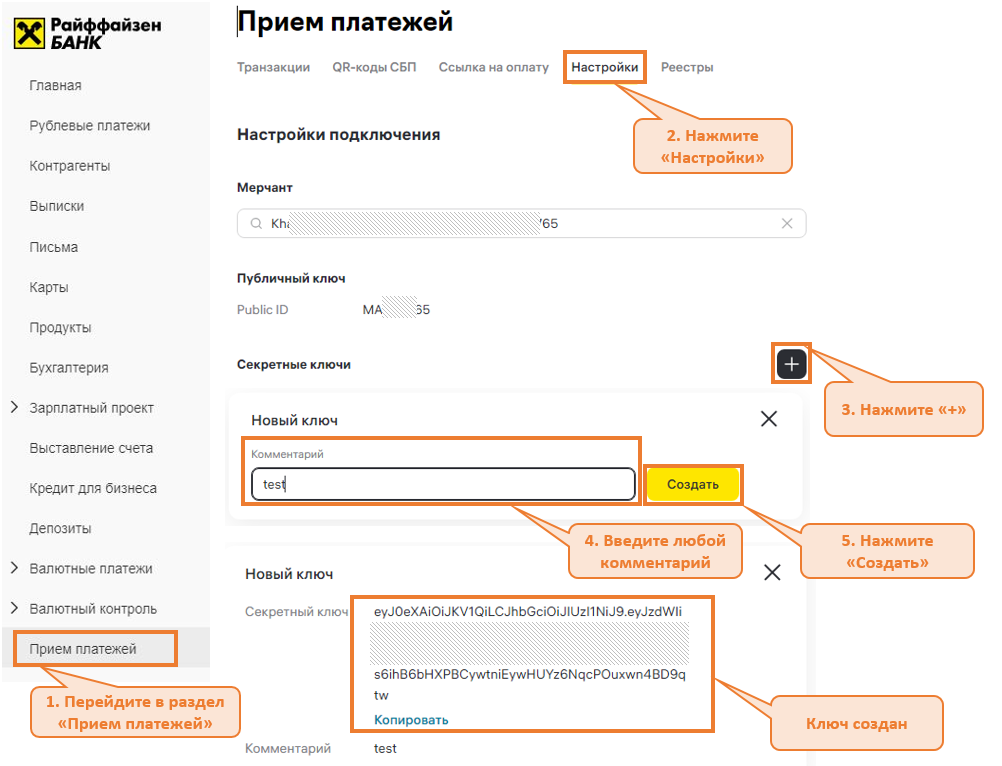Open the Выписки sidebar section

[57, 206]
